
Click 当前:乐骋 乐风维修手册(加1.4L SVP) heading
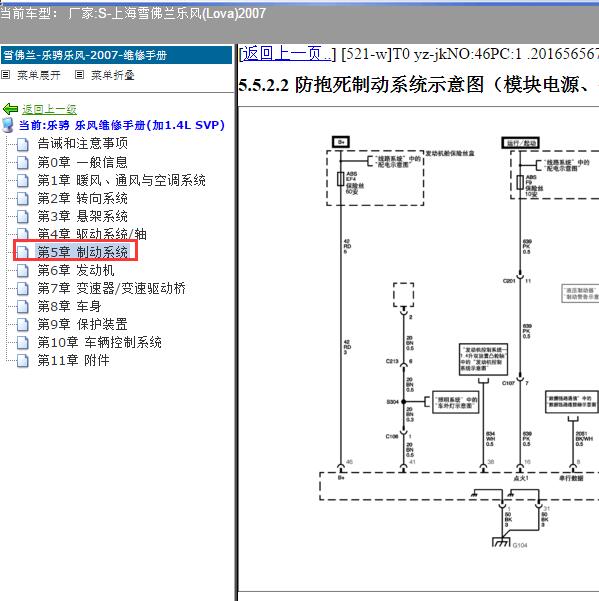[122, 125]
